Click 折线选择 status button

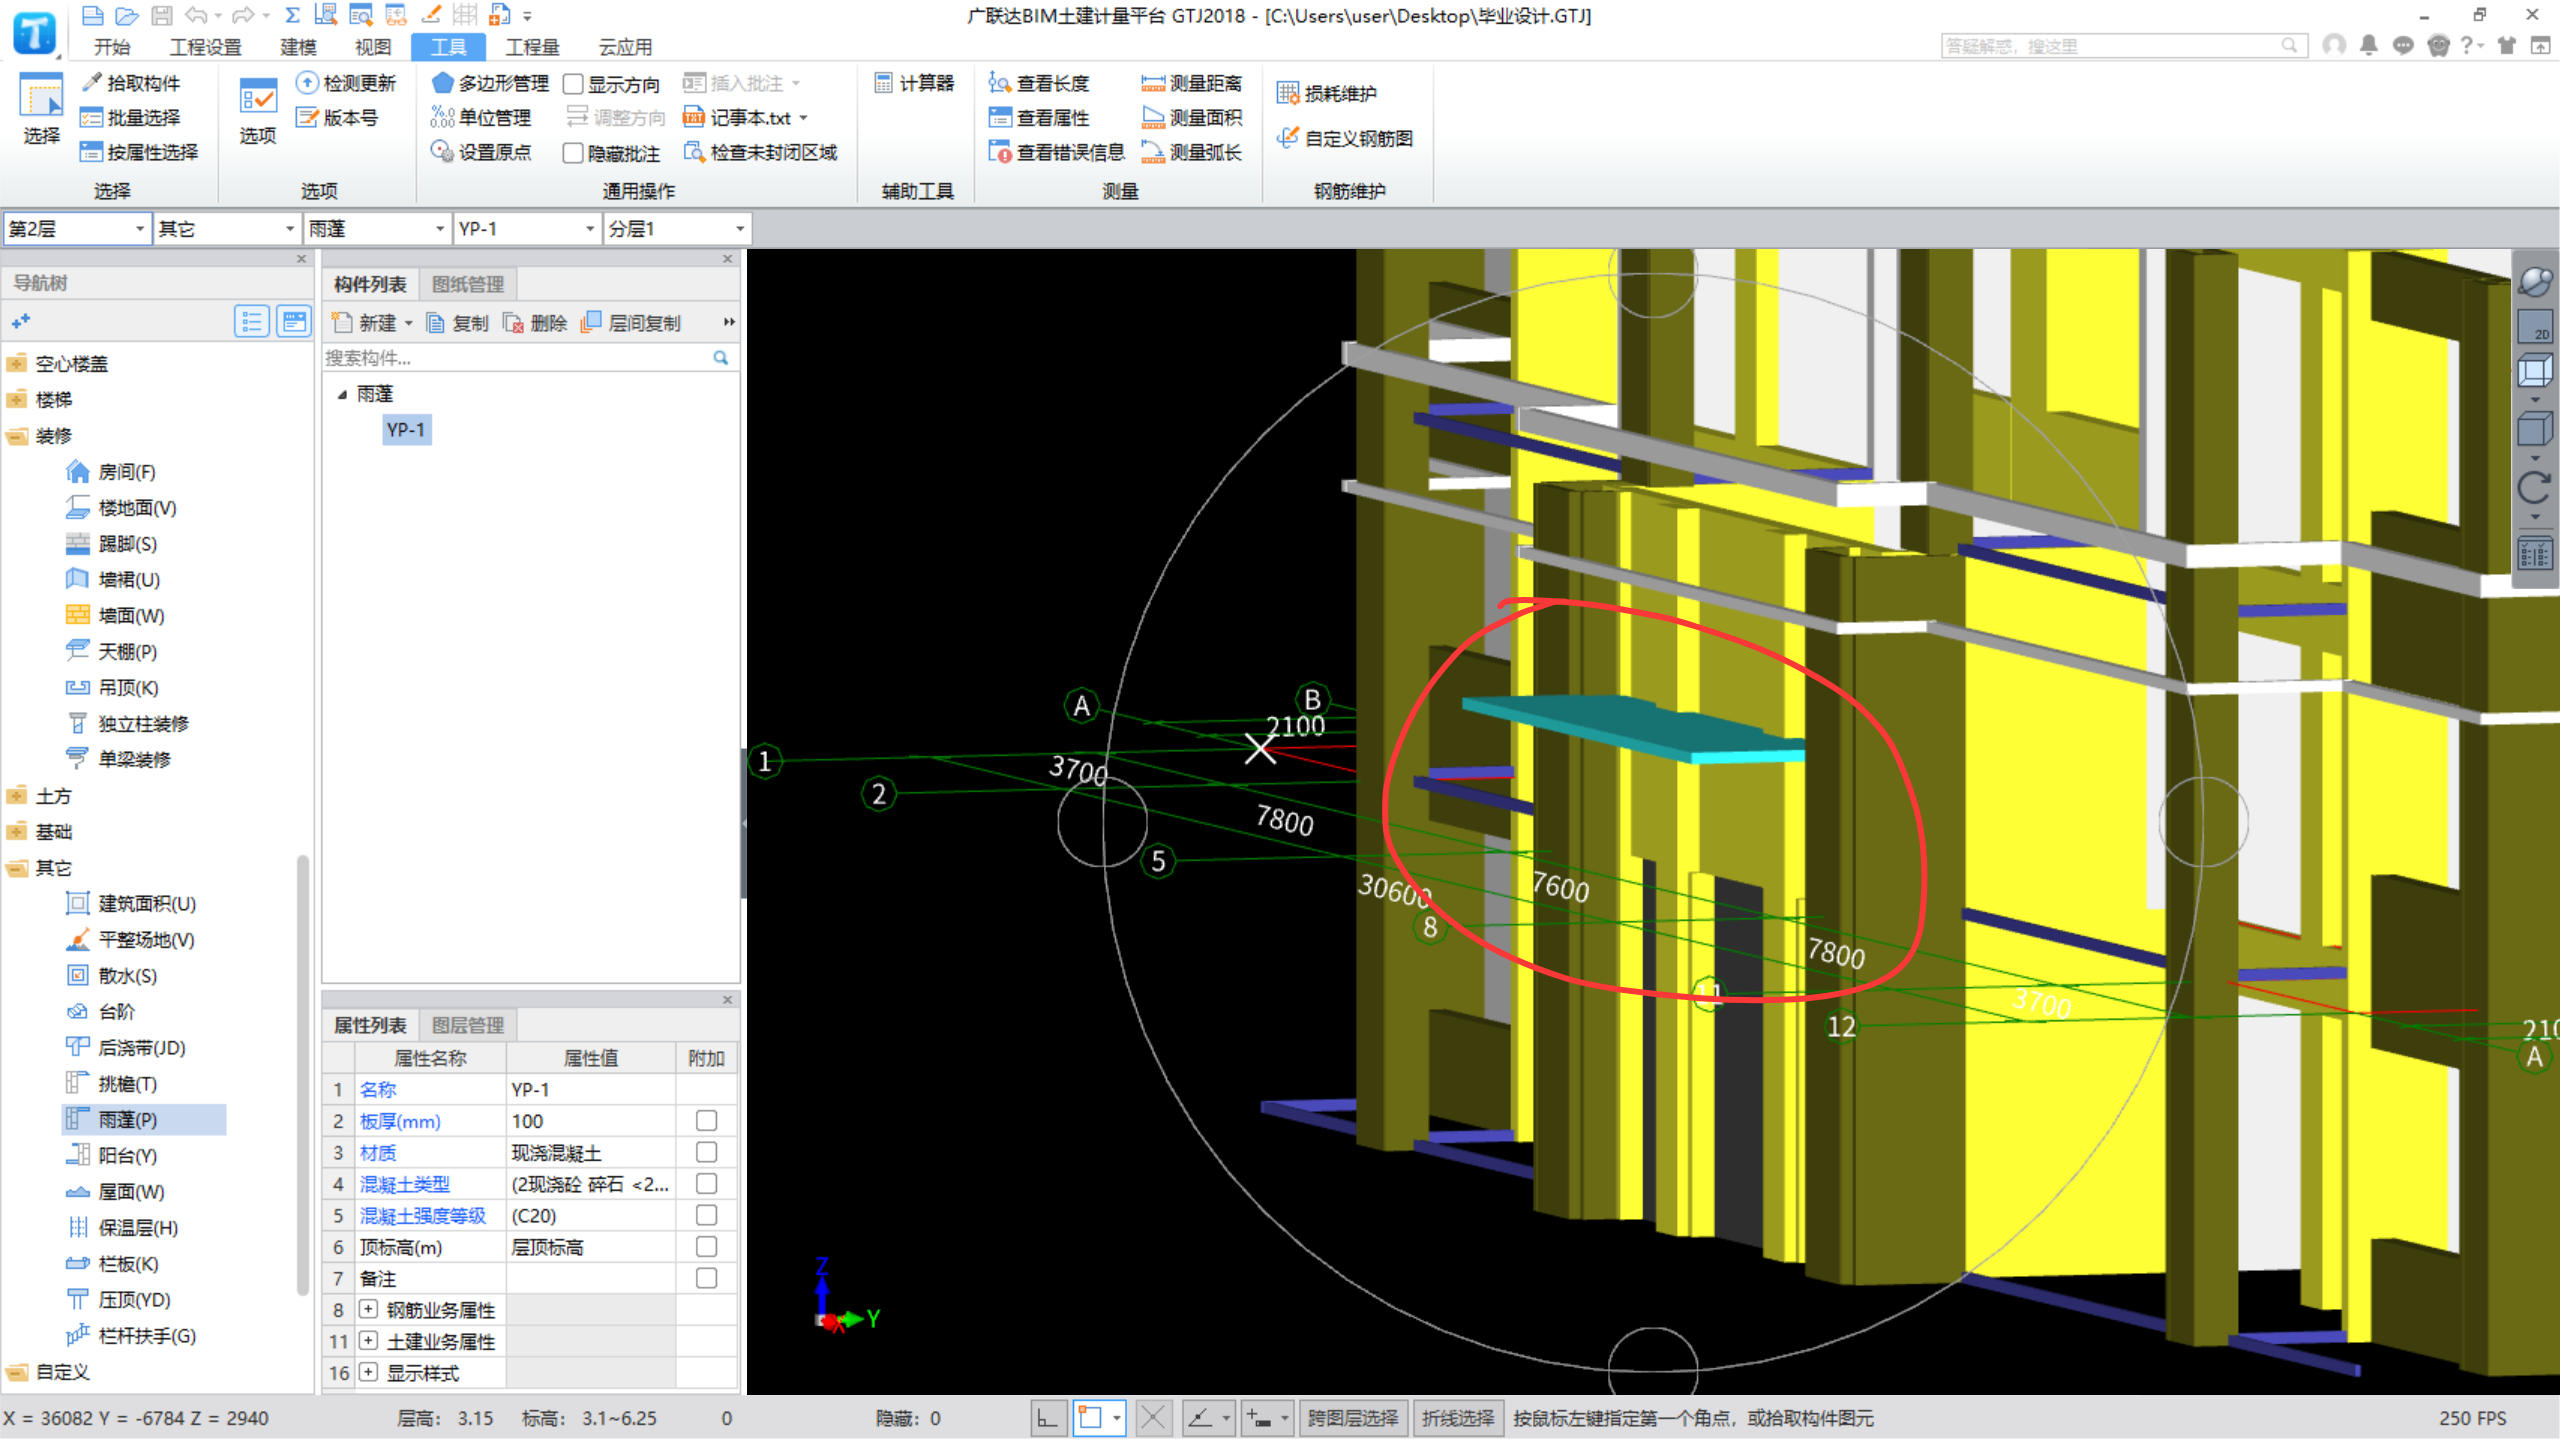[x=1457, y=1418]
